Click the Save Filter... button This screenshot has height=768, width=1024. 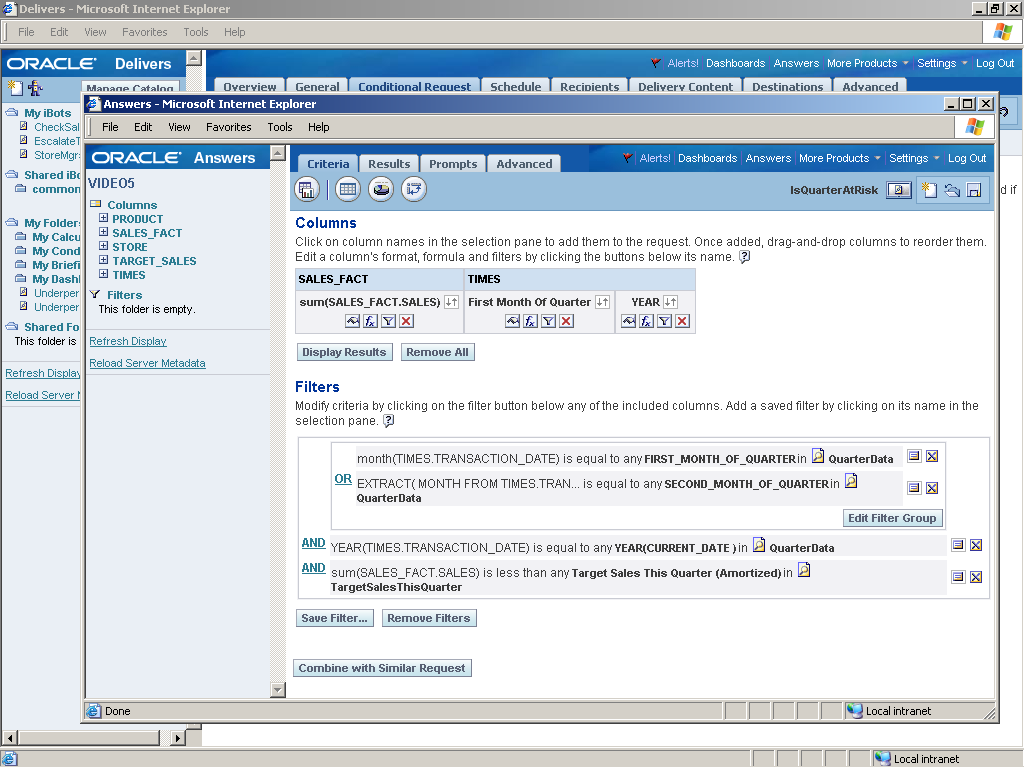pyautogui.click(x=334, y=618)
